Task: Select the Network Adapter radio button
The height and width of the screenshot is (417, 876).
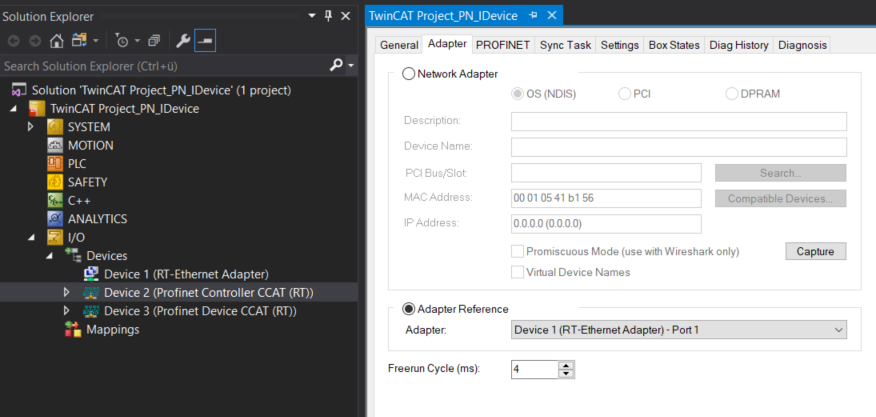Action: (408, 74)
